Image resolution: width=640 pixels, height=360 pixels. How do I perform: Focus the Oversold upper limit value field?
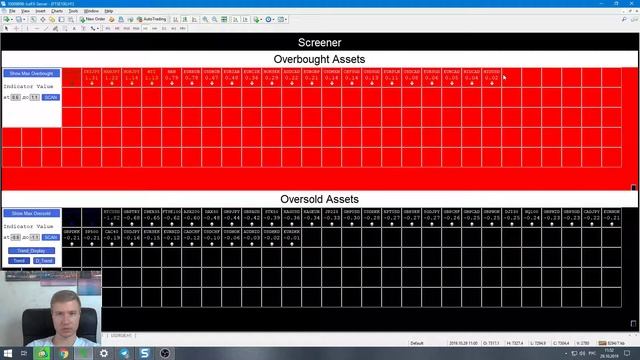coord(35,238)
